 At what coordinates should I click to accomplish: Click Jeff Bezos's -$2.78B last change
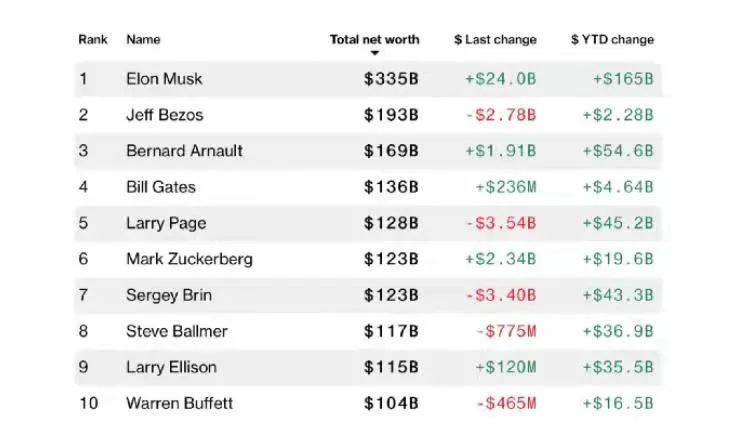[500, 115]
